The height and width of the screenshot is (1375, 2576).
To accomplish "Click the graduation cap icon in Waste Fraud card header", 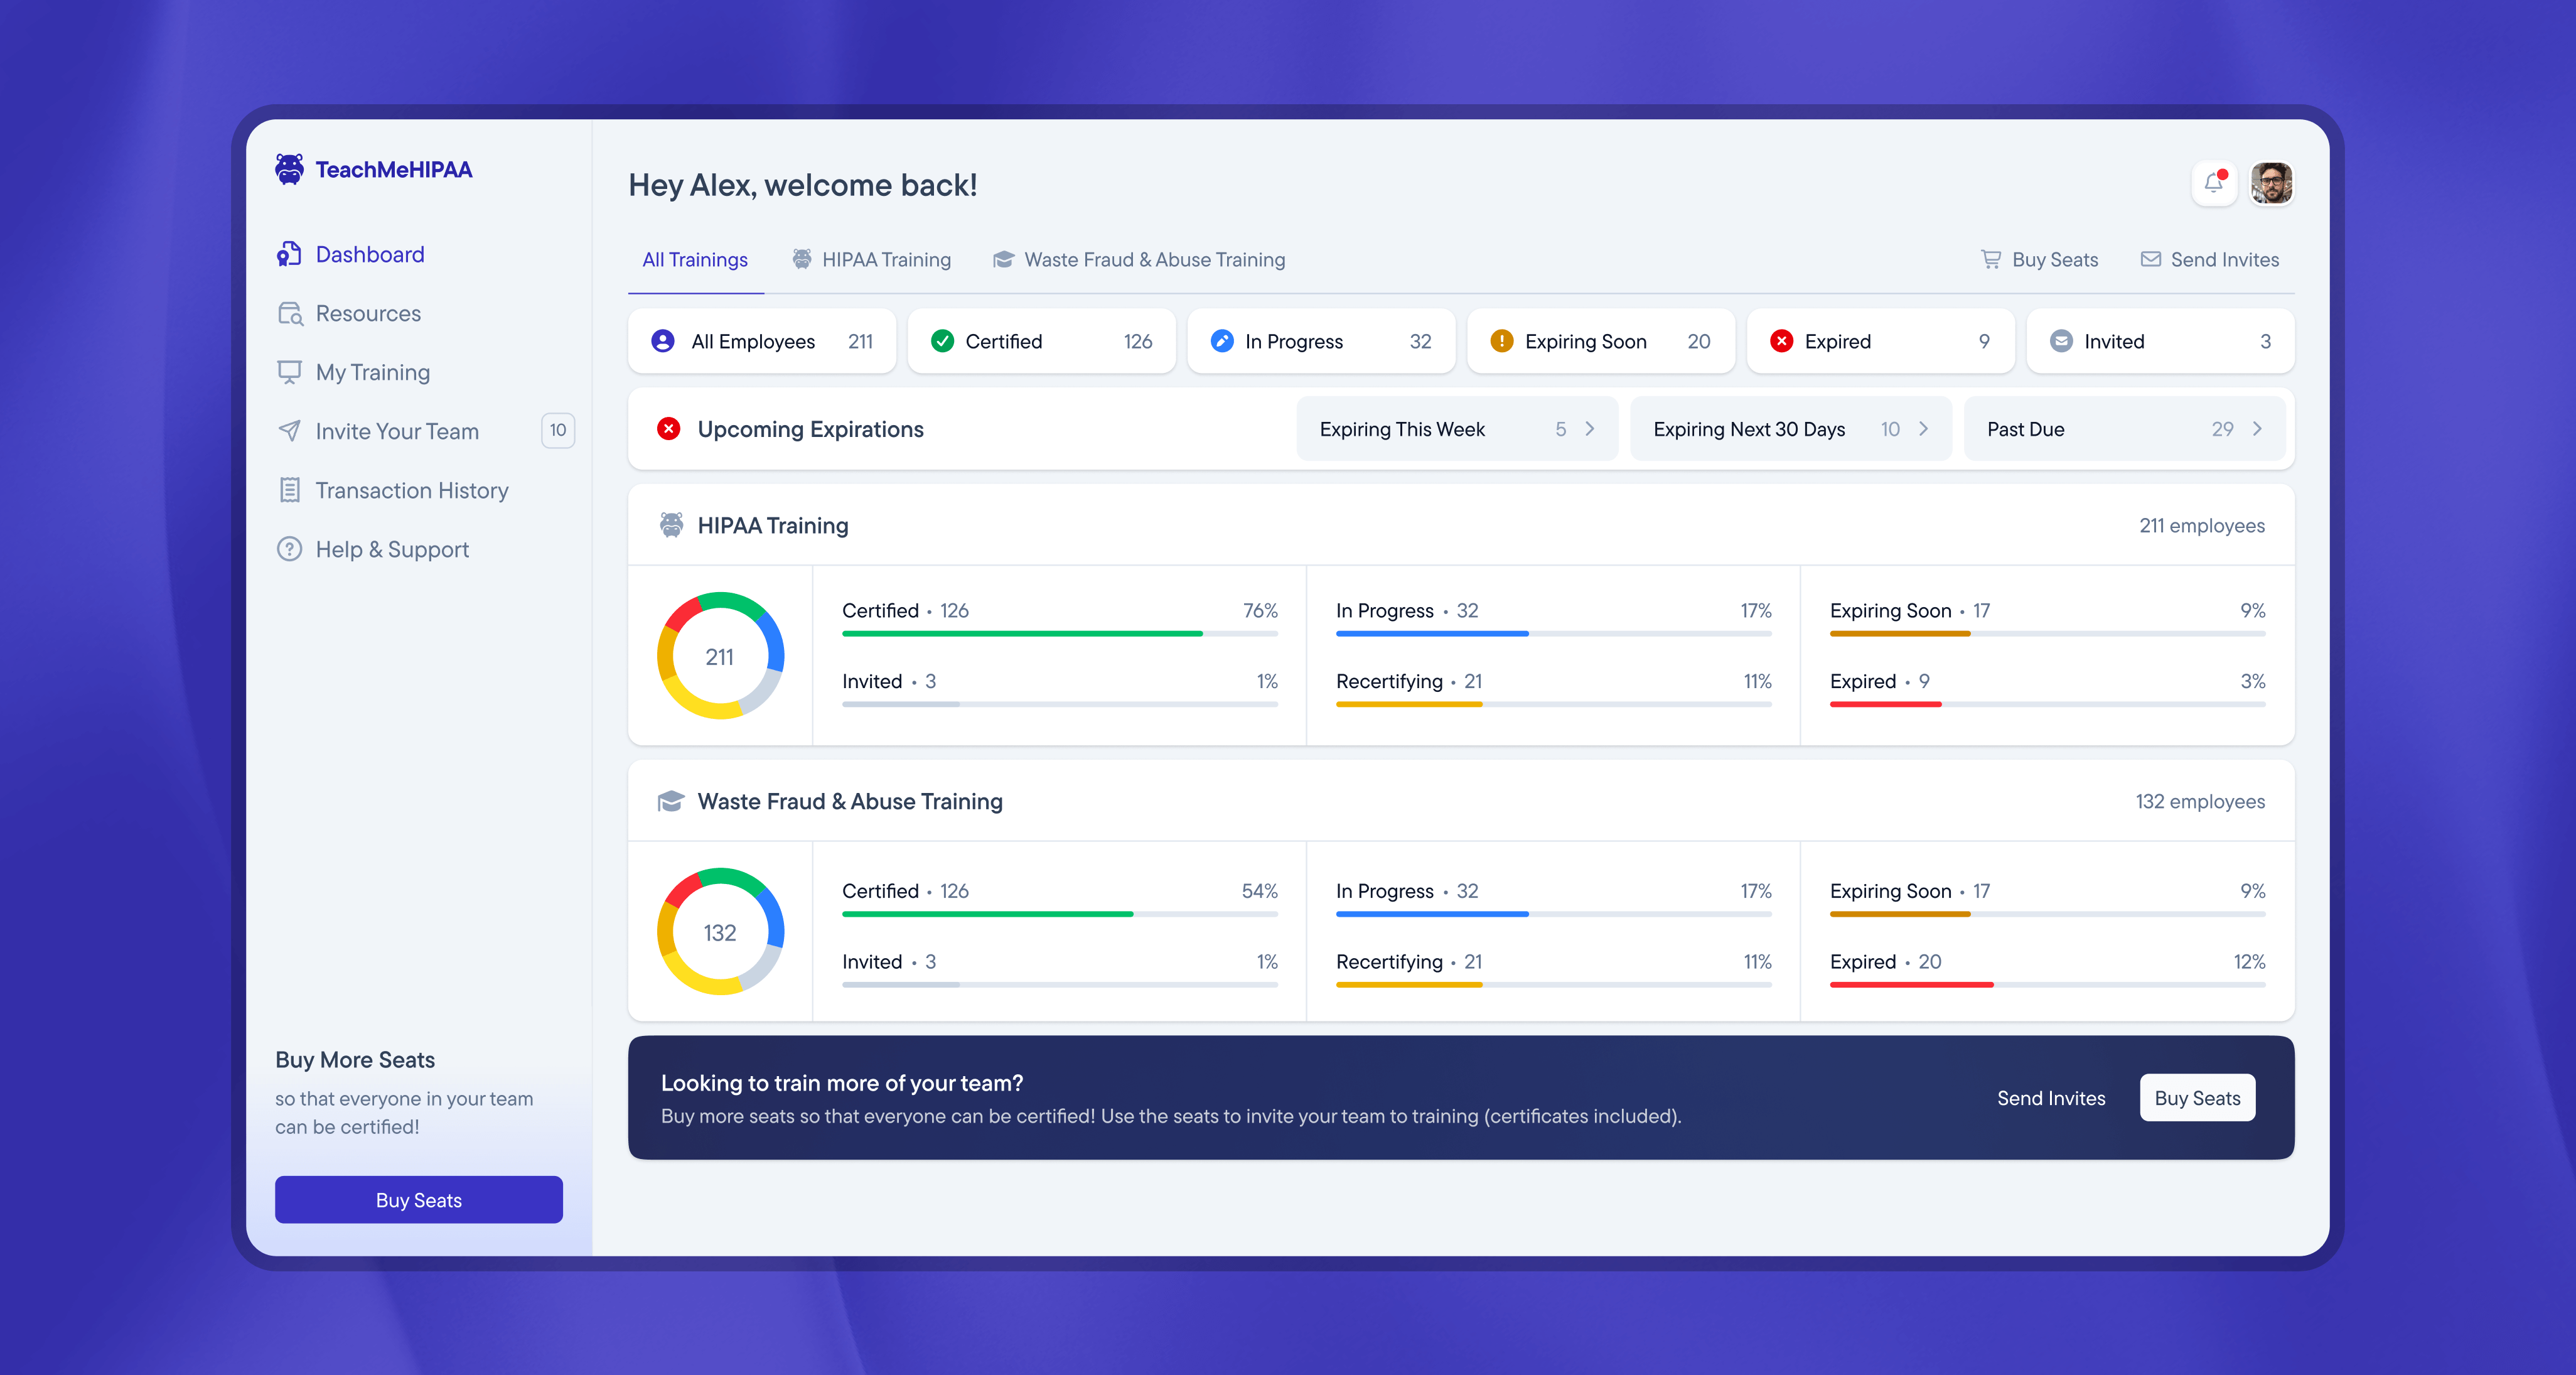I will click(x=670, y=801).
